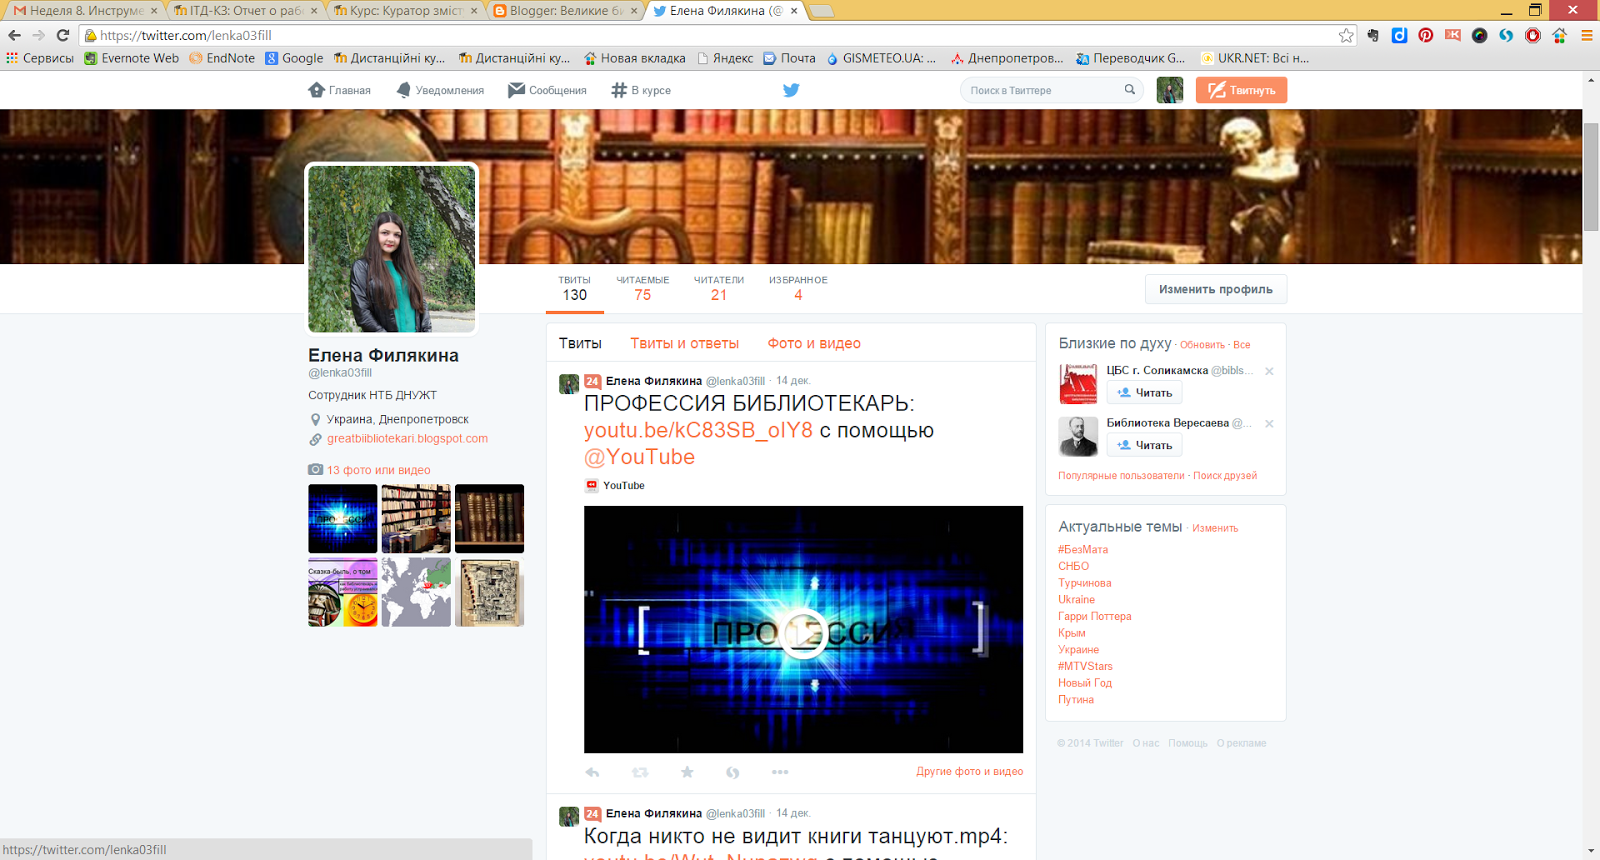Open trending topic #MTVStars
1600x860 pixels.
point(1085,666)
